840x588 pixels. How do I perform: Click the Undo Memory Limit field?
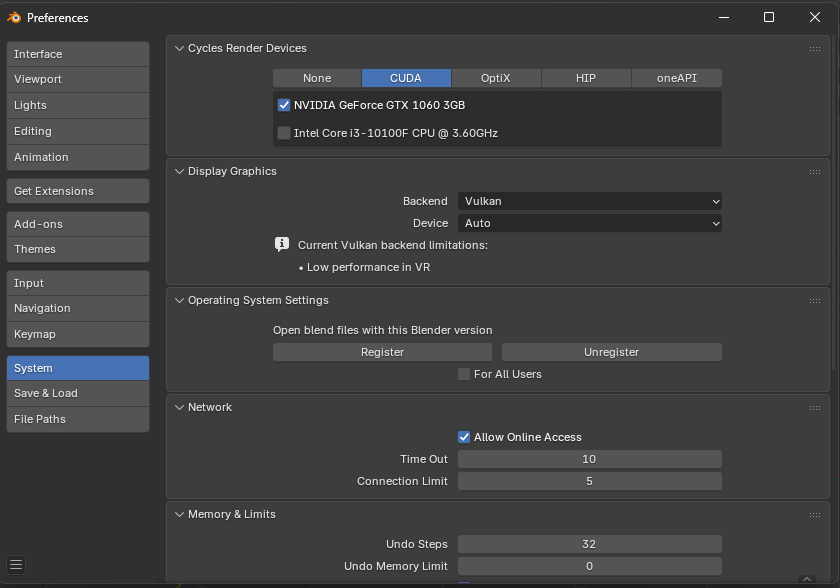(x=590, y=566)
